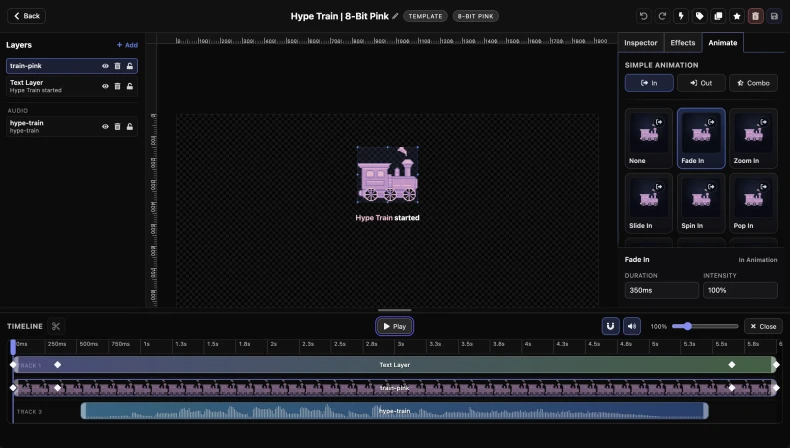Click the 100% zoom label in timeline
This screenshot has height=448, width=790.
click(659, 327)
